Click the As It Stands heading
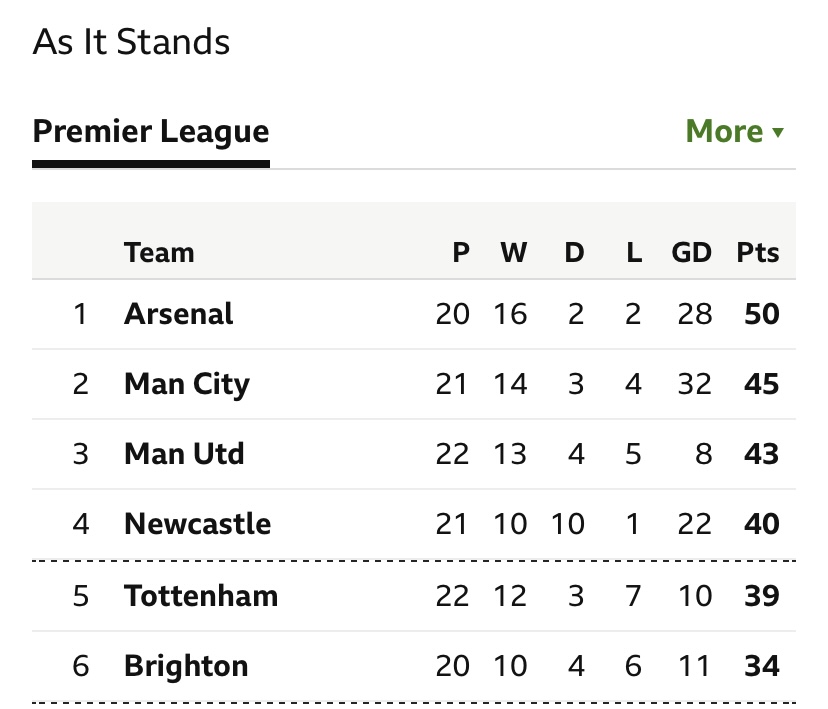 [x=131, y=42]
